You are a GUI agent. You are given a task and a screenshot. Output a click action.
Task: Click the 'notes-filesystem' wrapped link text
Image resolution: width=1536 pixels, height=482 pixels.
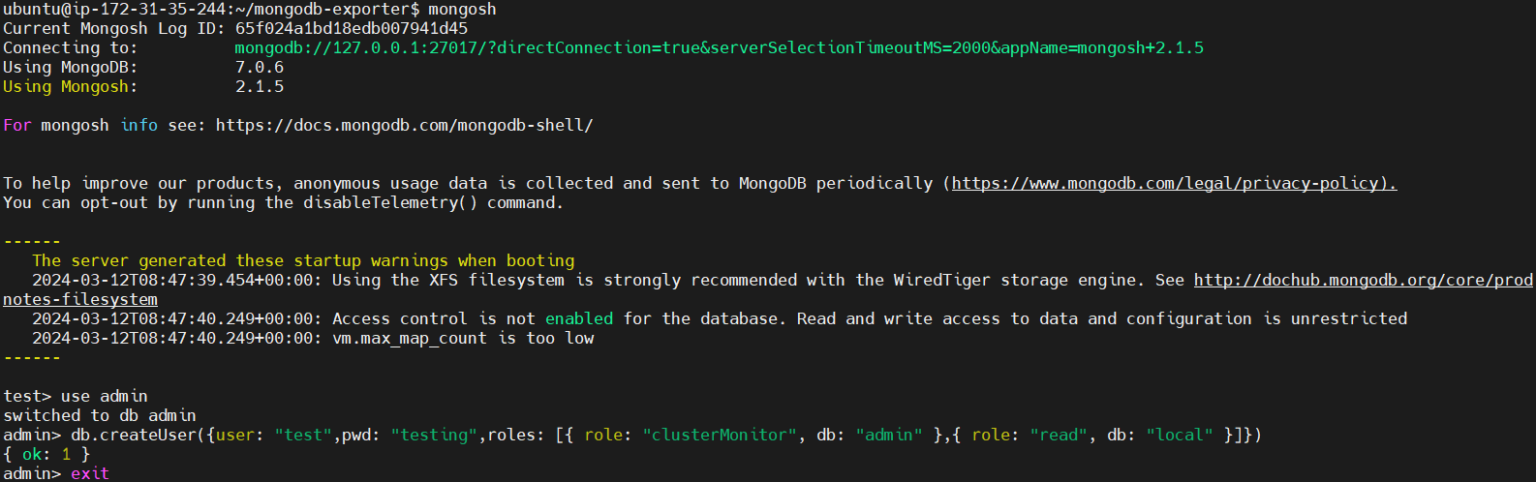[80, 299]
